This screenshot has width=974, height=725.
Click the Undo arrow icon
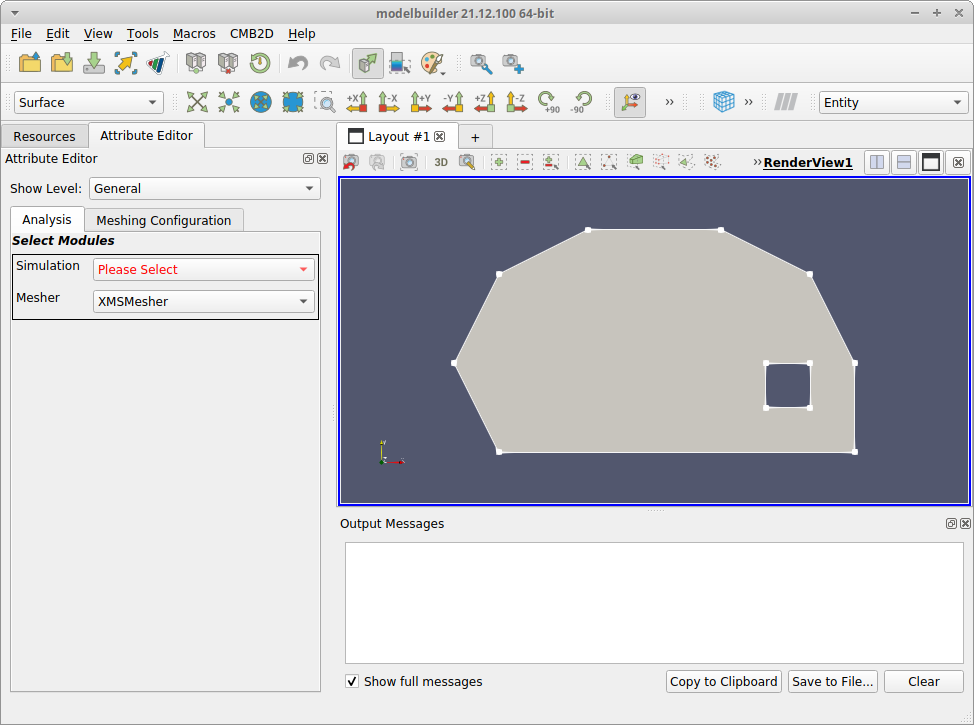tap(298, 63)
